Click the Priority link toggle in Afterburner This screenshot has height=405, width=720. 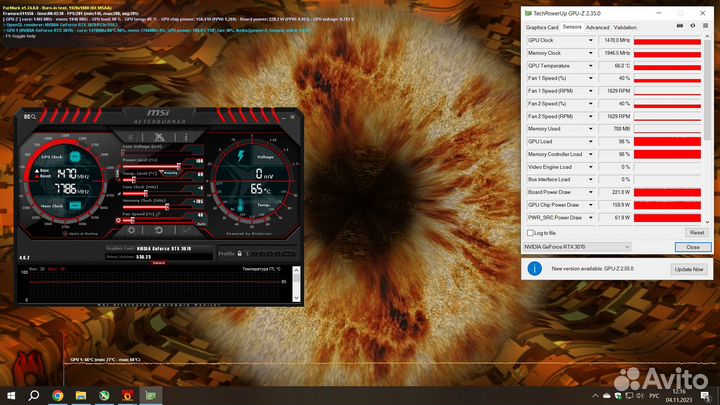click(x=169, y=173)
